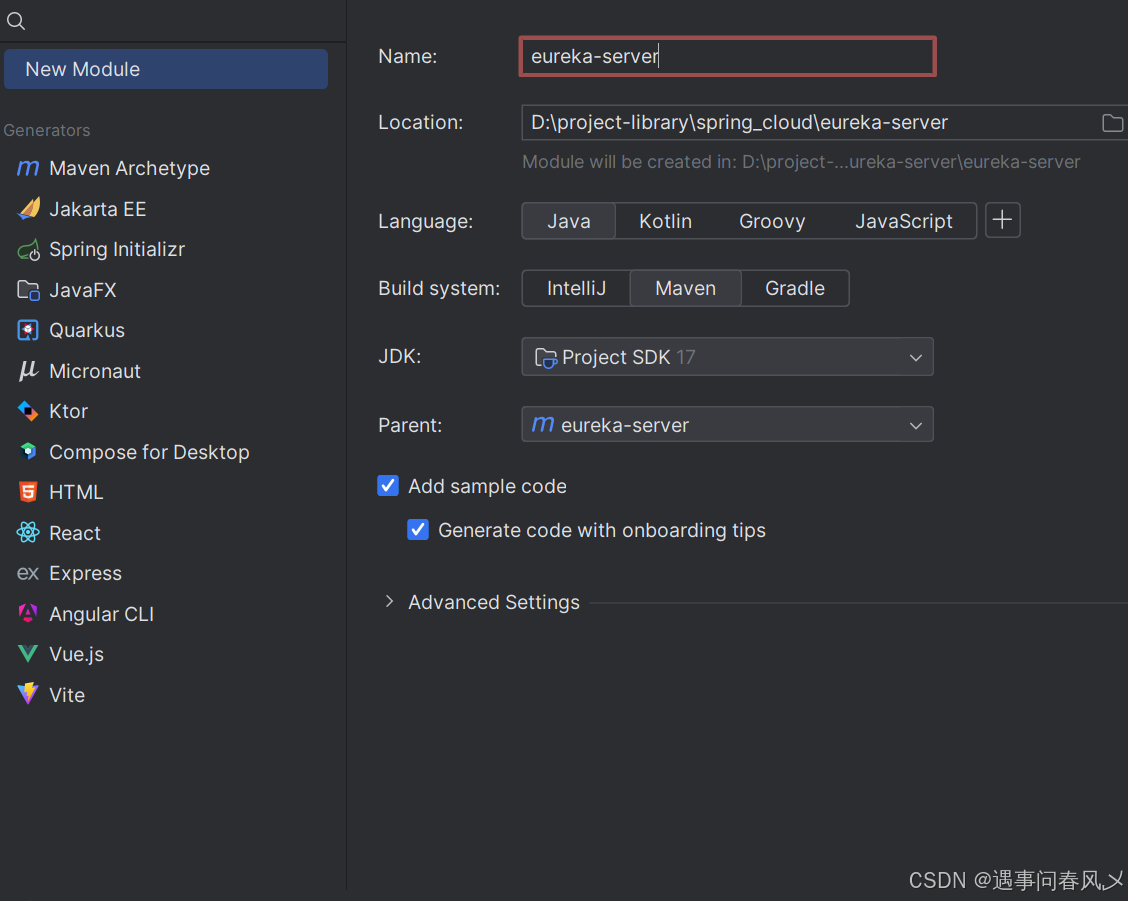Select the Quarkus generator icon
The image size is (1128, 901).
click(x=28, y=330)
